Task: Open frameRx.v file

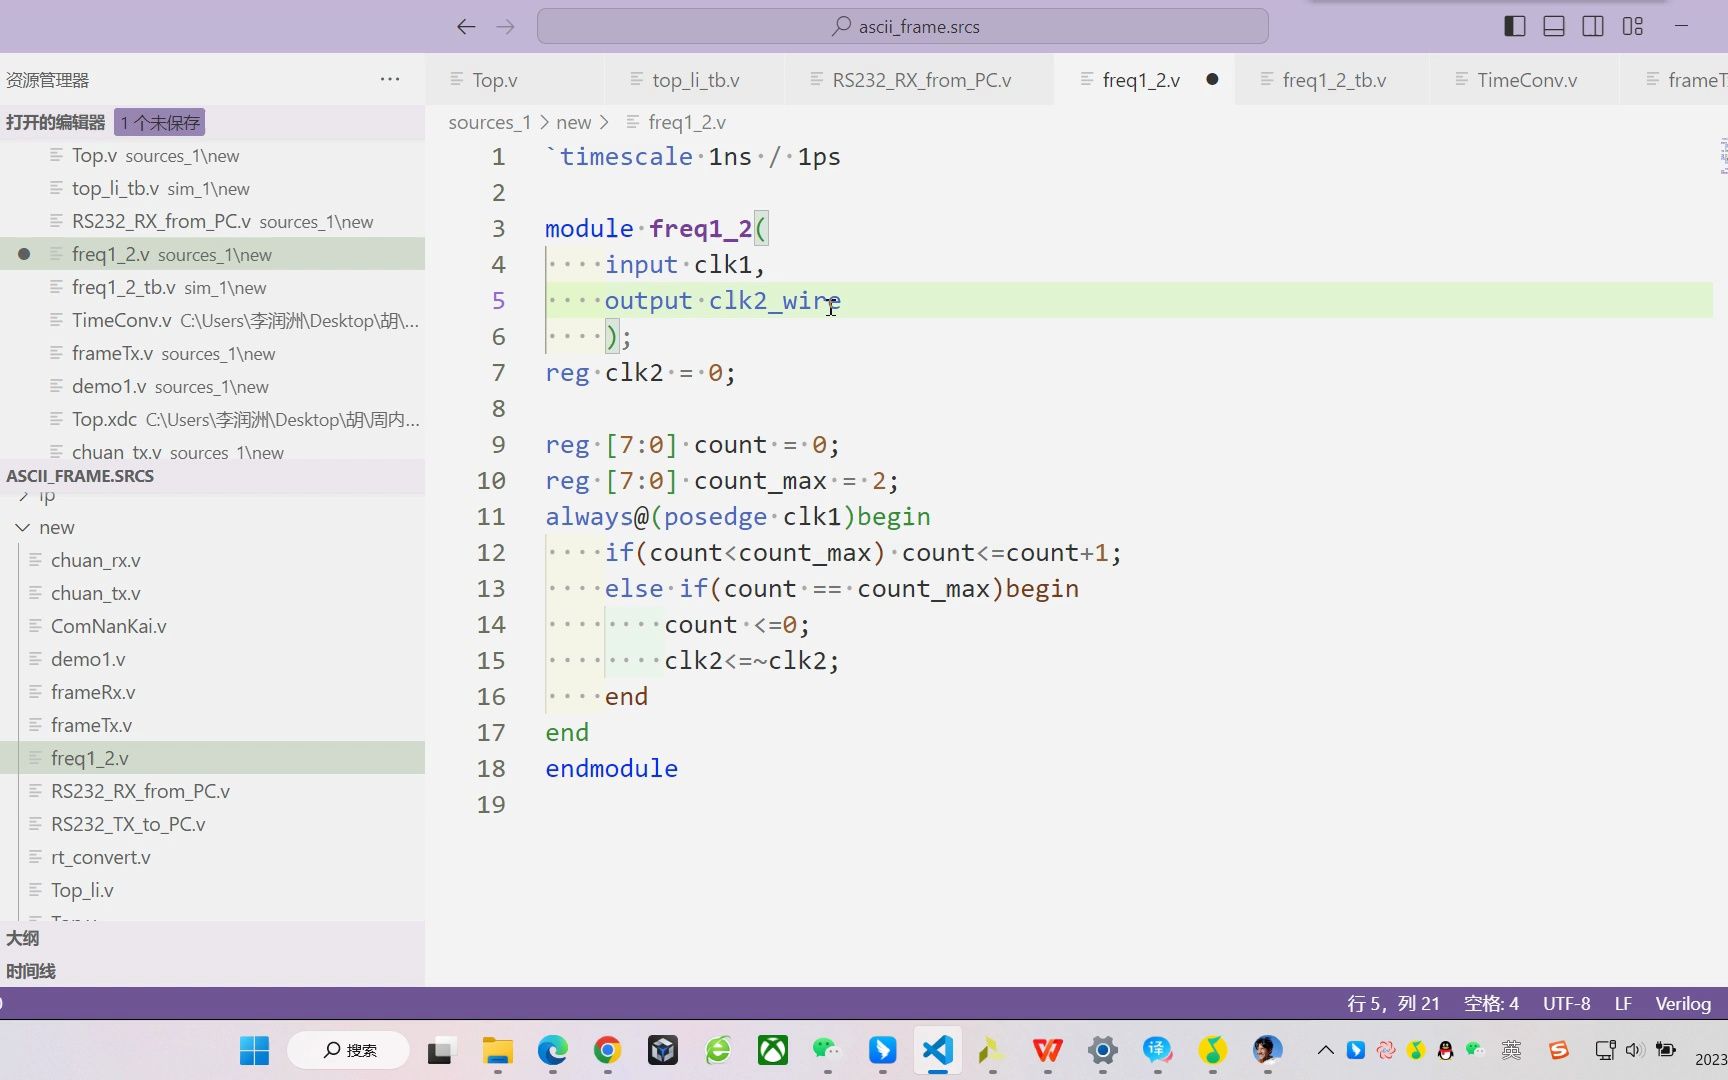Action: pos(212,692)
